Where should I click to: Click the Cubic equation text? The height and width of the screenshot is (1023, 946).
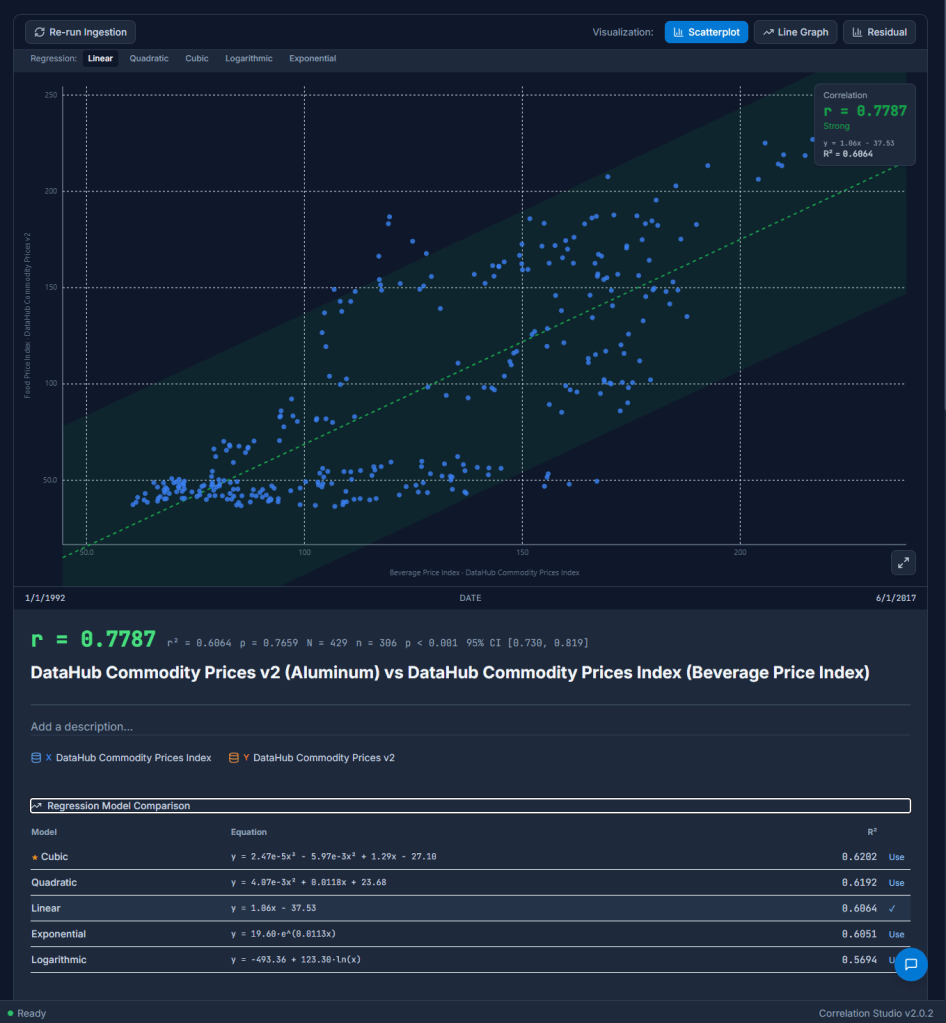point(333,857)
